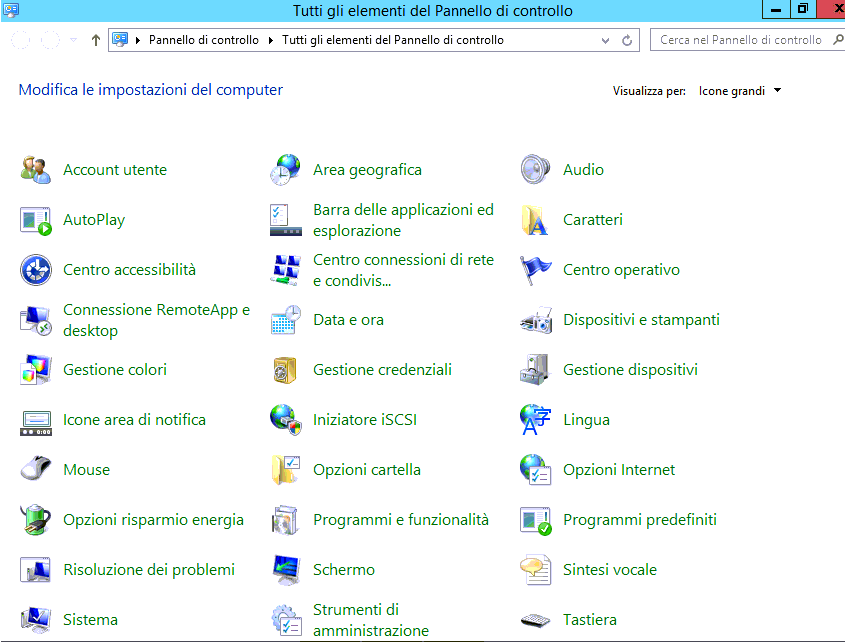Click the refresh button in address bar
Image resolution: width=845 pixels, height=642 pixels.
pyautogui.click(x=627, y=40)
